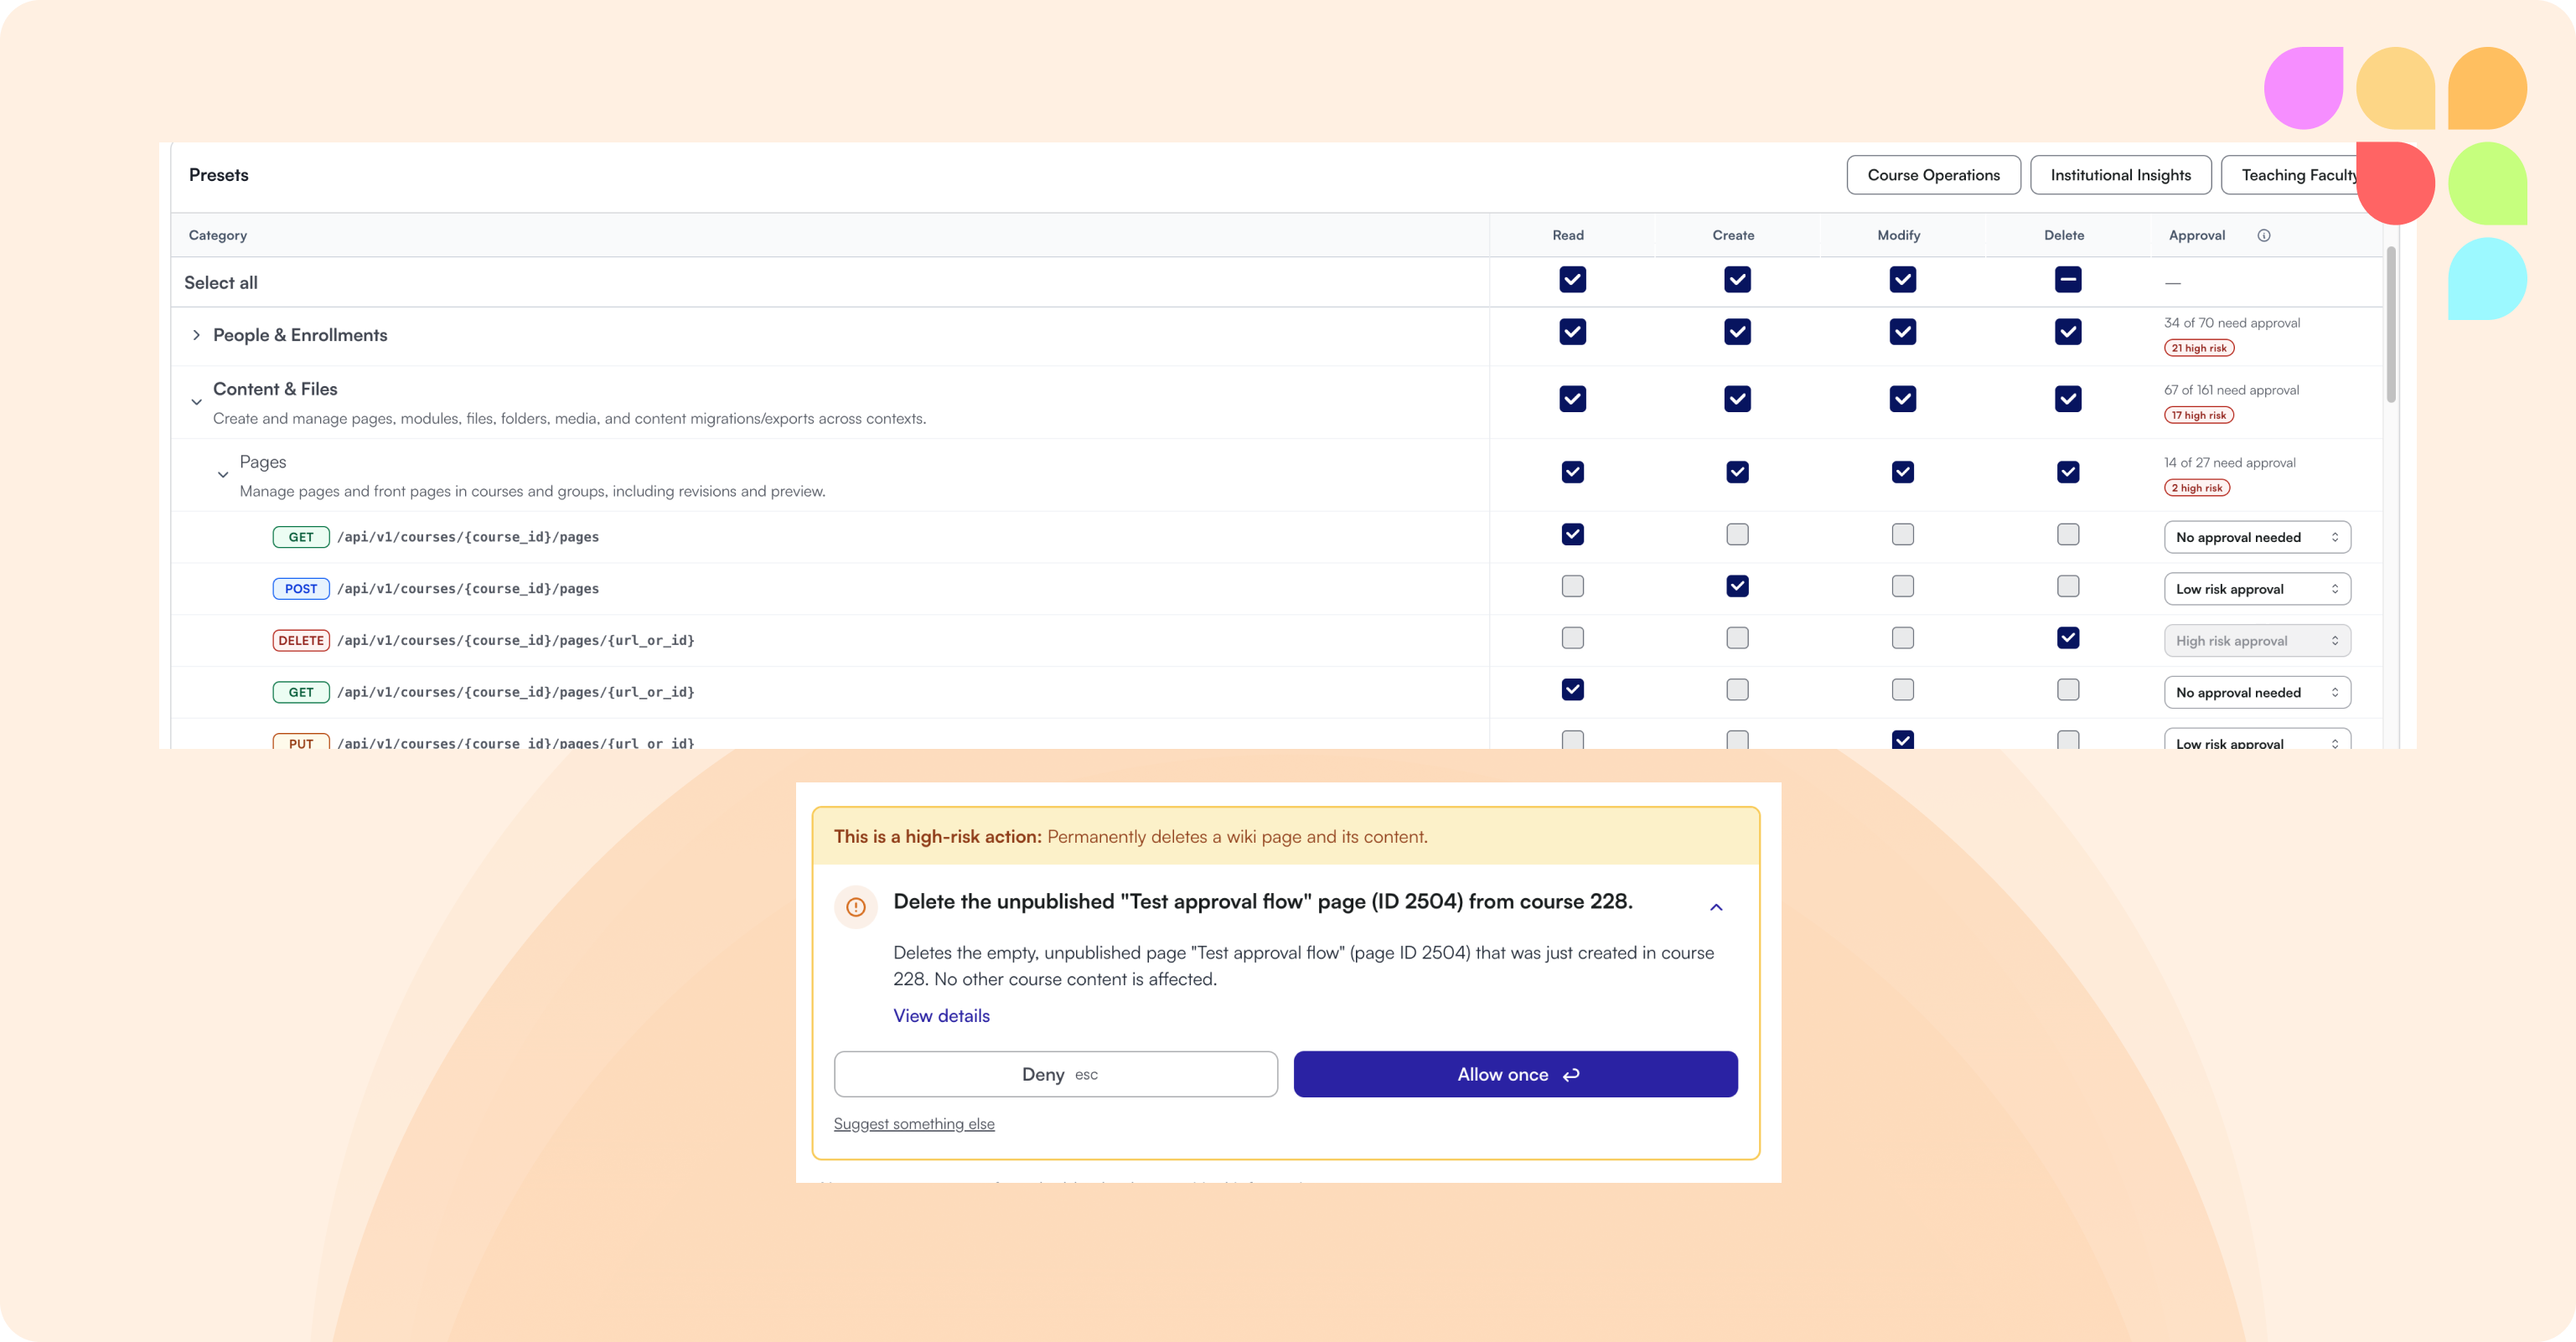Viewport: 2576px width, 1342px height.
Task: Toggle the indeterminate Select all Delete checkbox
Action: [x=2068, y=280]
